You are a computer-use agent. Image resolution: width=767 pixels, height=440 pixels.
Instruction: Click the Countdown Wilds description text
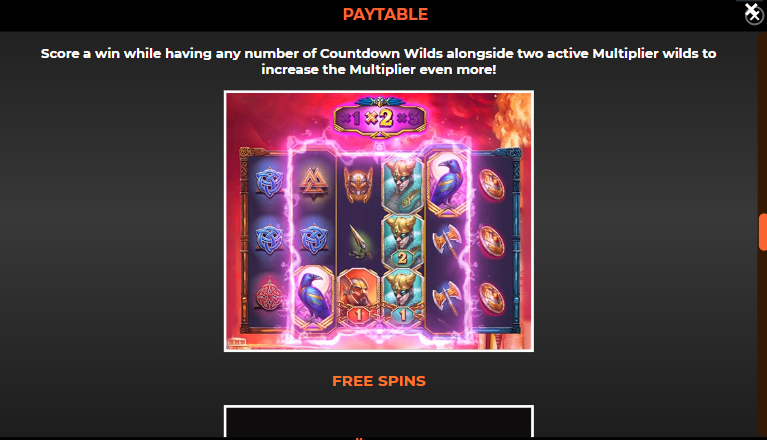tap(379, 61)
